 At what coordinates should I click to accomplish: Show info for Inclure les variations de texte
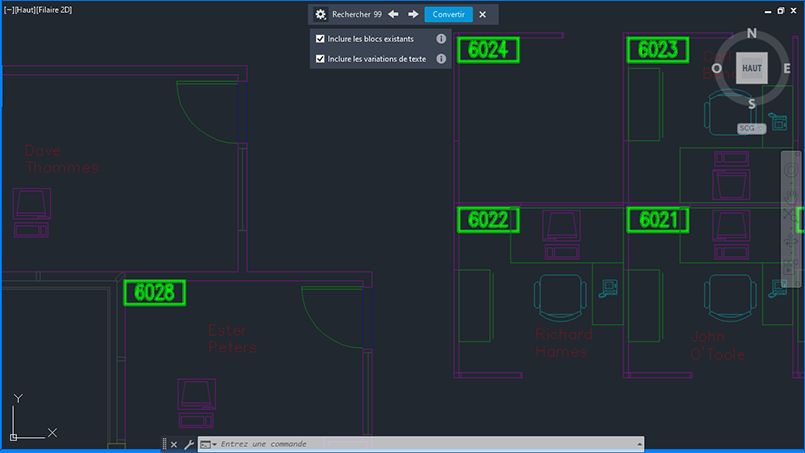tap(441, 59)
